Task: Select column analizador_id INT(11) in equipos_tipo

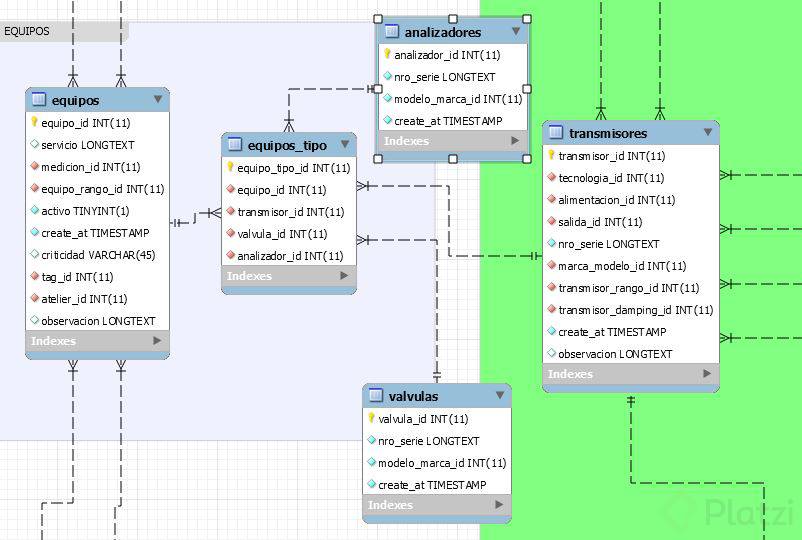Action: [289, 256]
